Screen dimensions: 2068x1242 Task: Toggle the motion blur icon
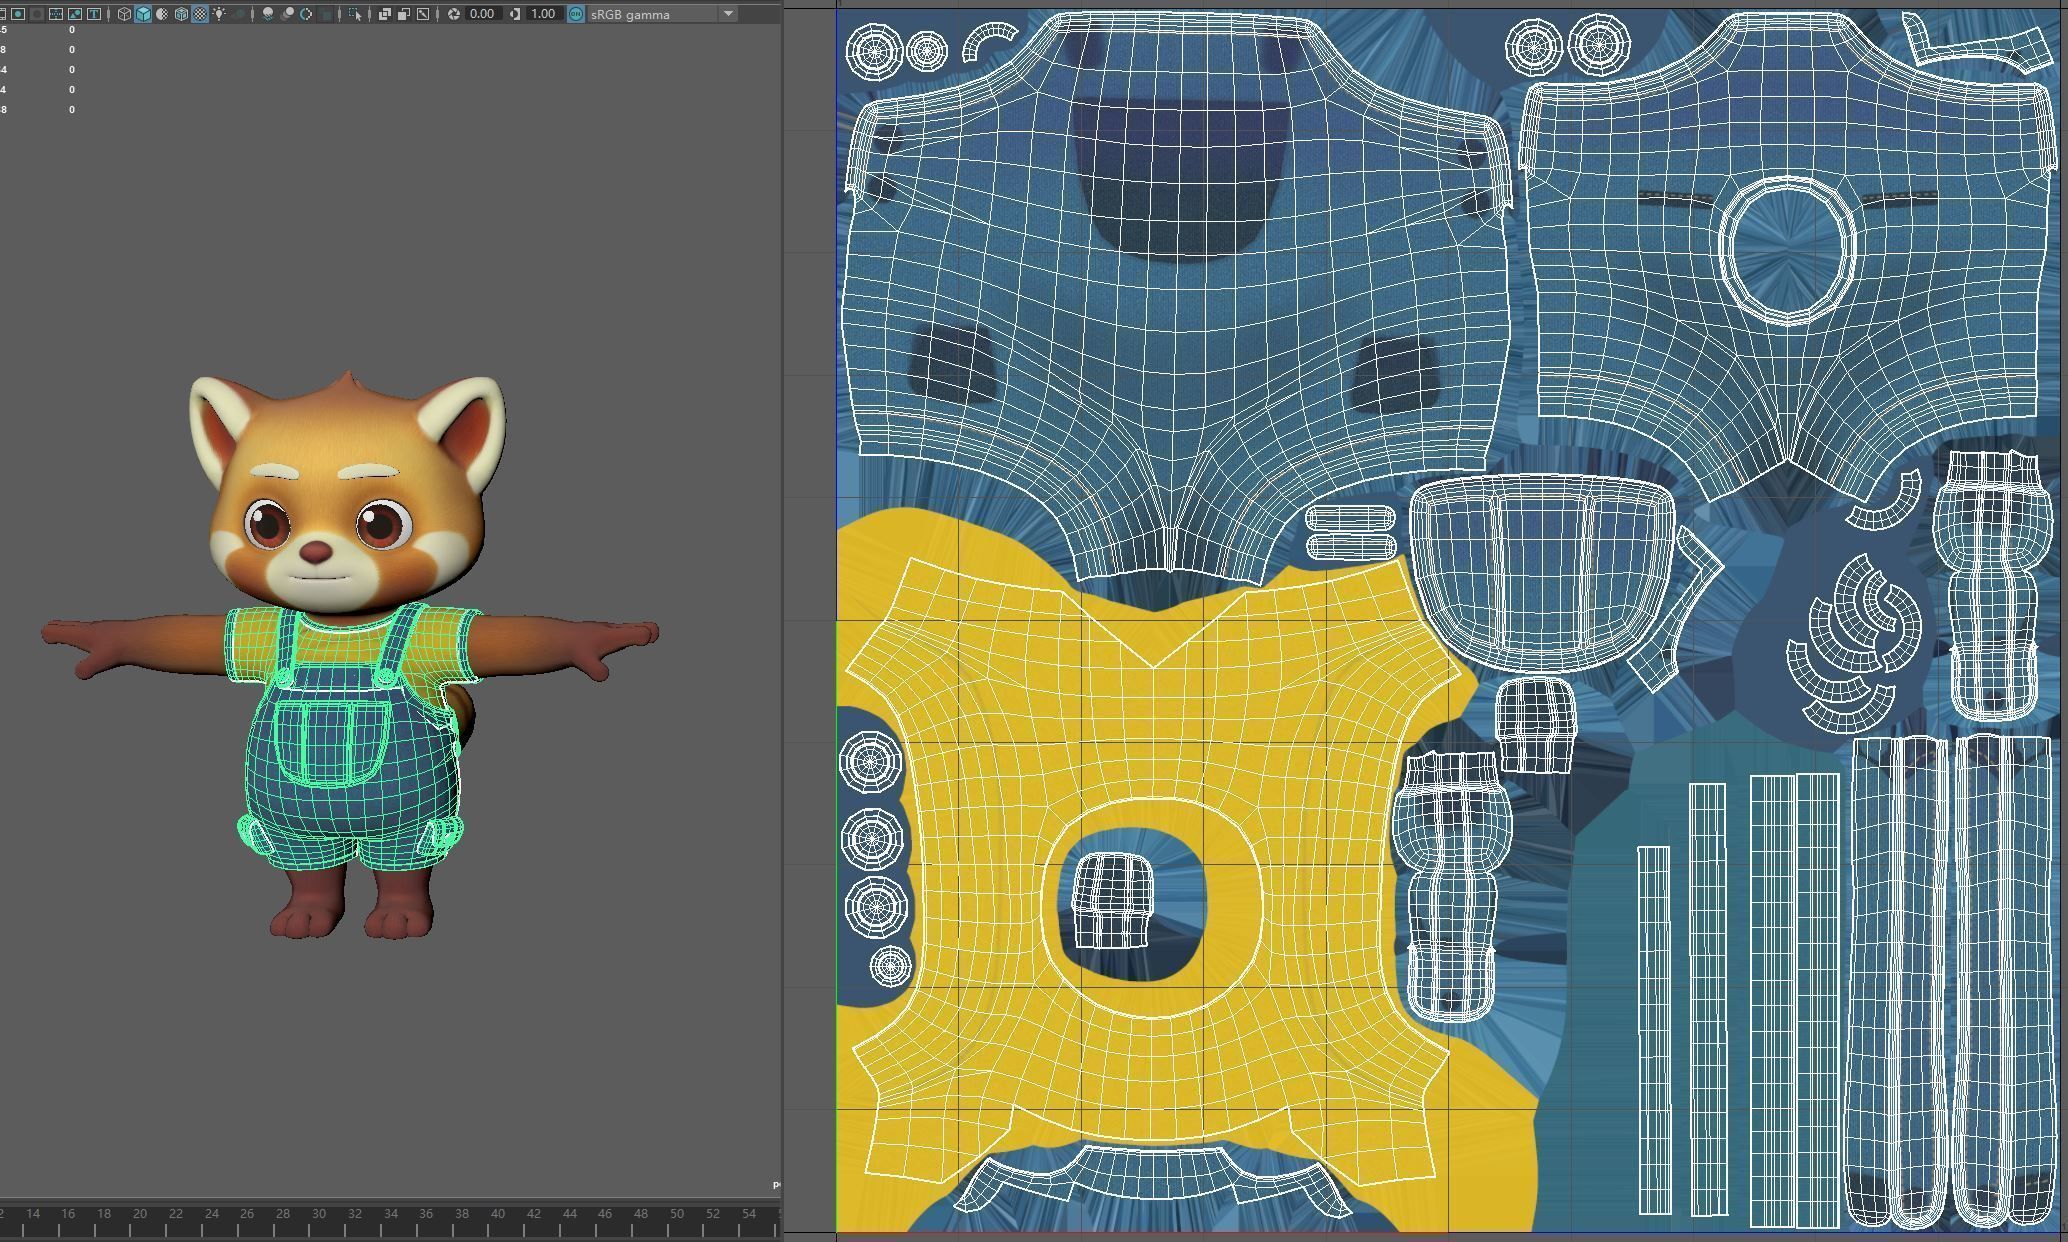pyautogui.click(x=287, y=14)
